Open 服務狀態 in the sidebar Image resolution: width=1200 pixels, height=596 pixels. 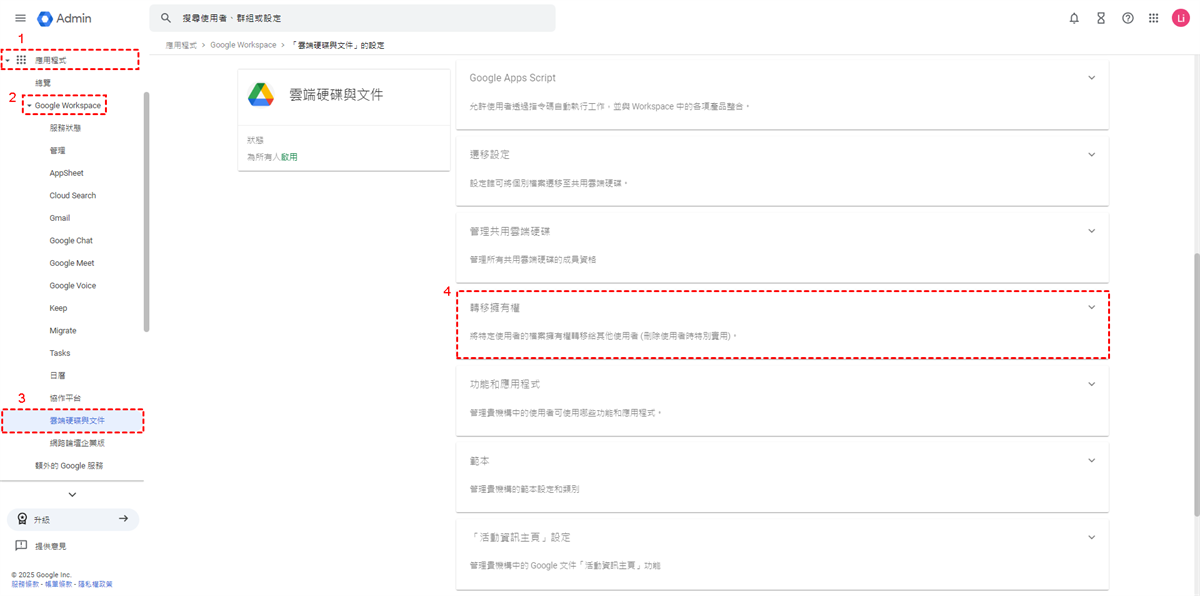point(66,128)
